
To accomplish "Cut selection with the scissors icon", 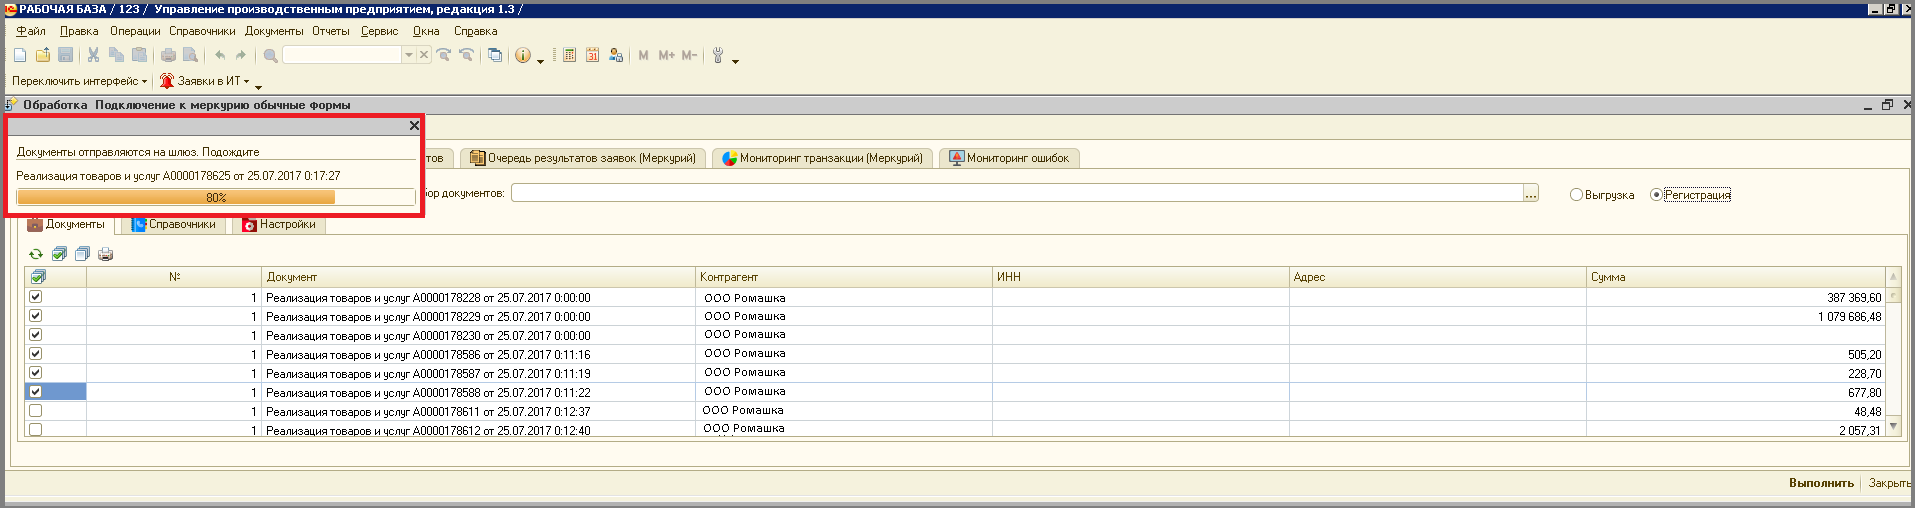I will point(93,55).
